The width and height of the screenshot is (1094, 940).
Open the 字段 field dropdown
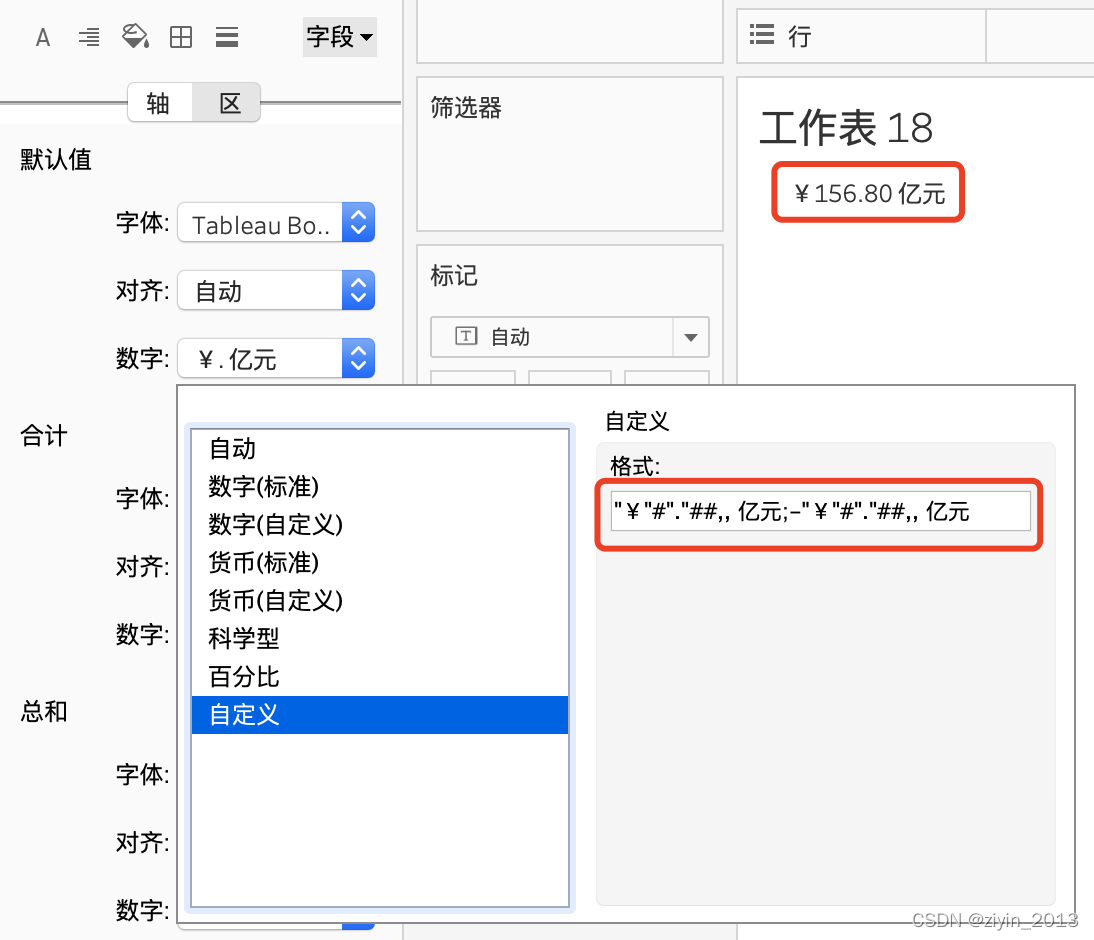point(340,36)
